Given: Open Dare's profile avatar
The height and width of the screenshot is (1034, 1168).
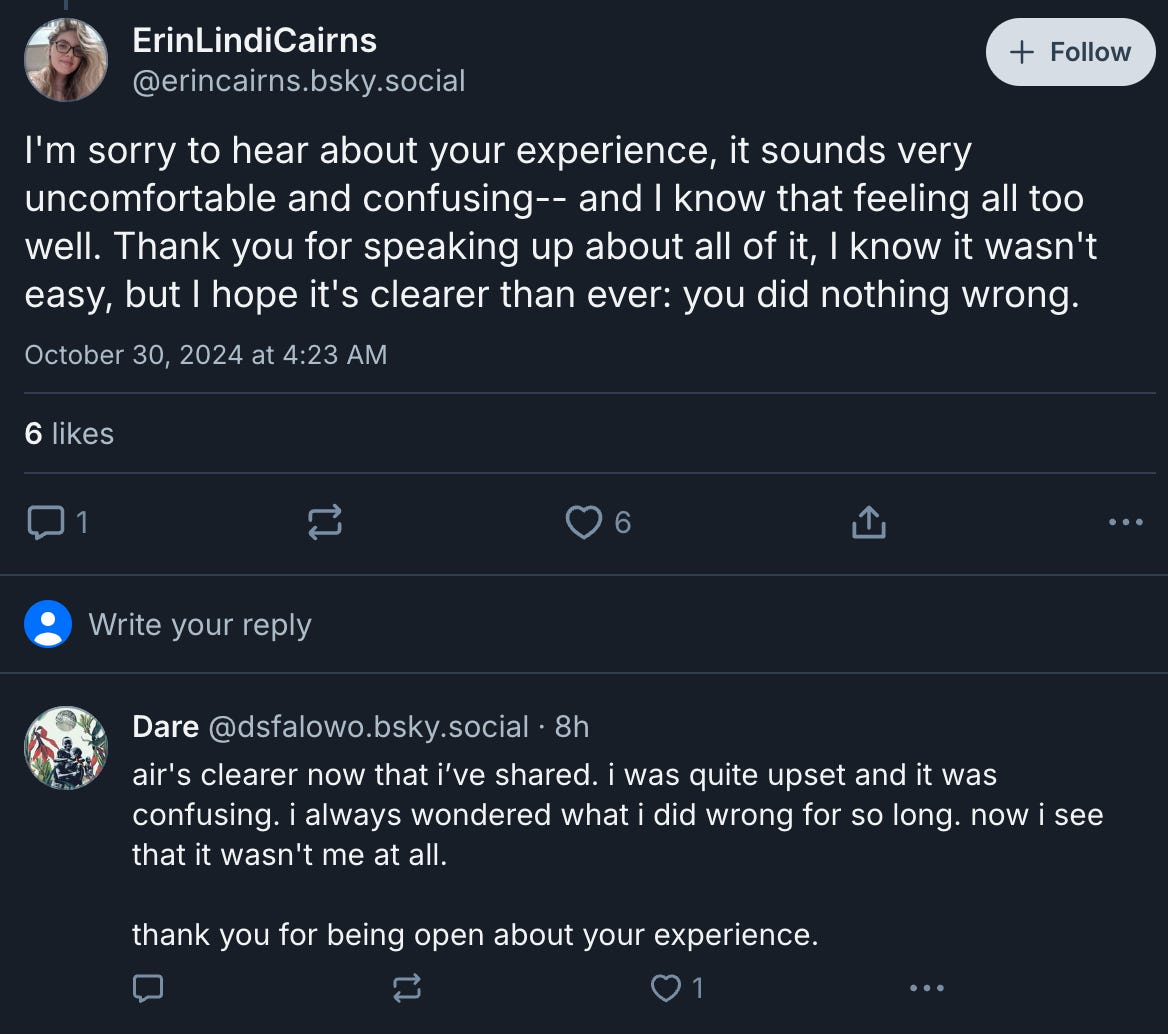Looking at the screenshot, I should (66, 748).
